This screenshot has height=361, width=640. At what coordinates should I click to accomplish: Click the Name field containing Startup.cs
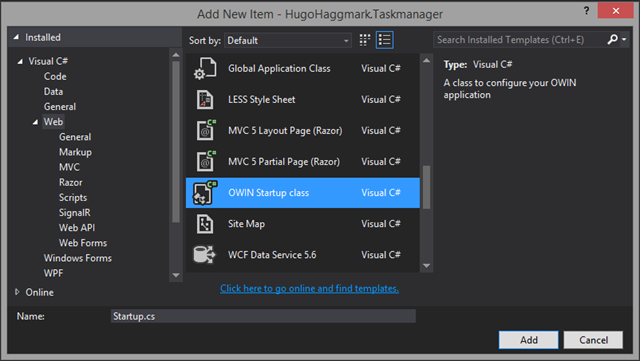[x=263, y=316]
